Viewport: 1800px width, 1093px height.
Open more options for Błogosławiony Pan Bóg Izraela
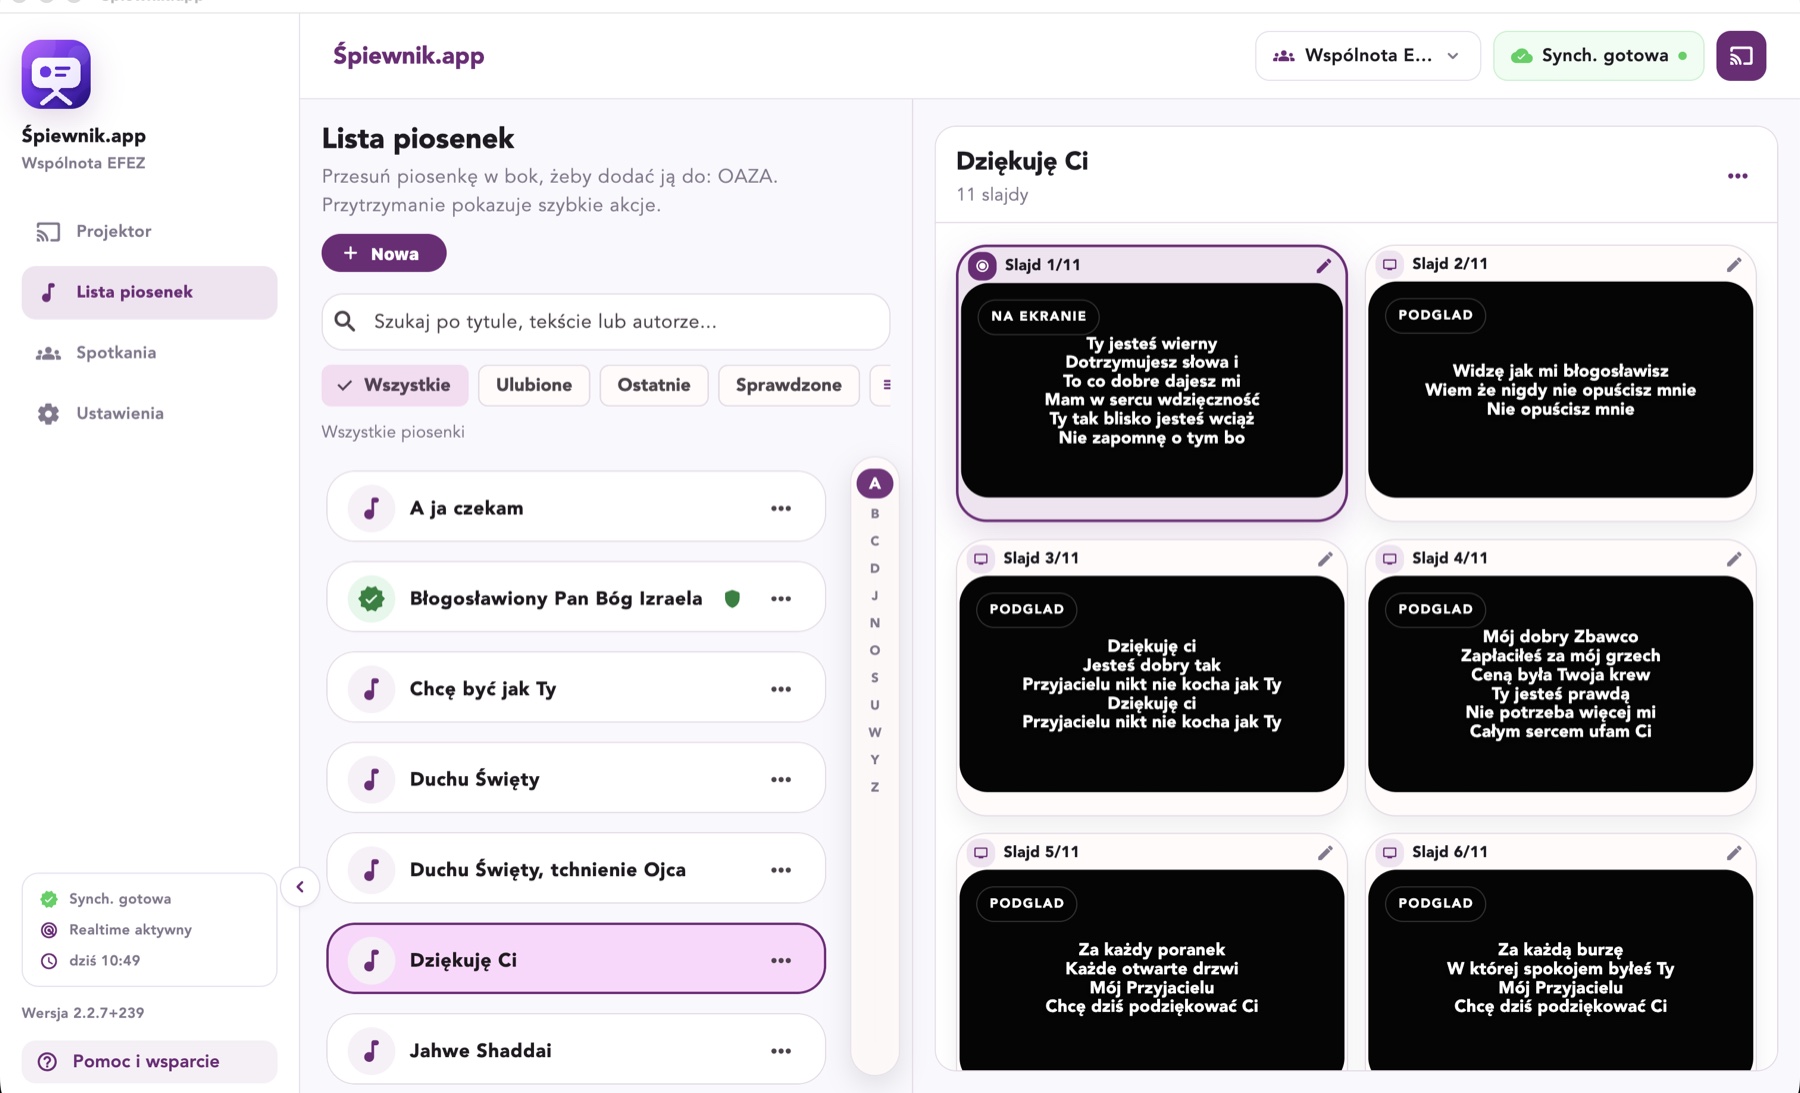click(x=781, y=598)
